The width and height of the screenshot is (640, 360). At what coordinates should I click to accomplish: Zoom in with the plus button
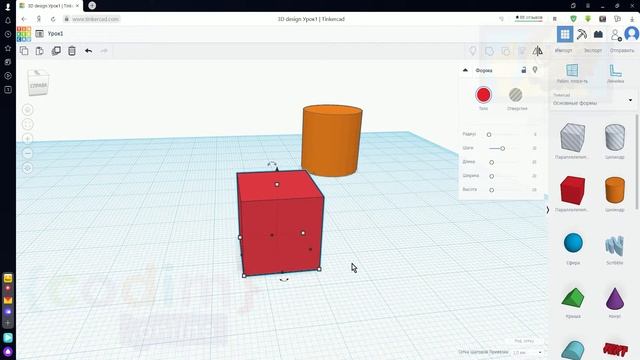coord(28,139)
